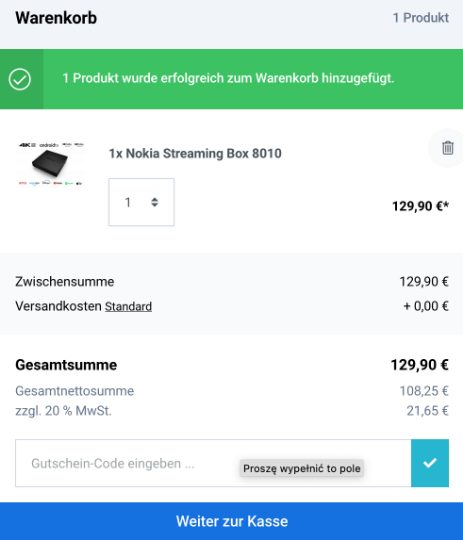Open the Nokia Streaming Box 8010 product link
Viewport: 463px width, 540px height.
click(x=195, y=154)
